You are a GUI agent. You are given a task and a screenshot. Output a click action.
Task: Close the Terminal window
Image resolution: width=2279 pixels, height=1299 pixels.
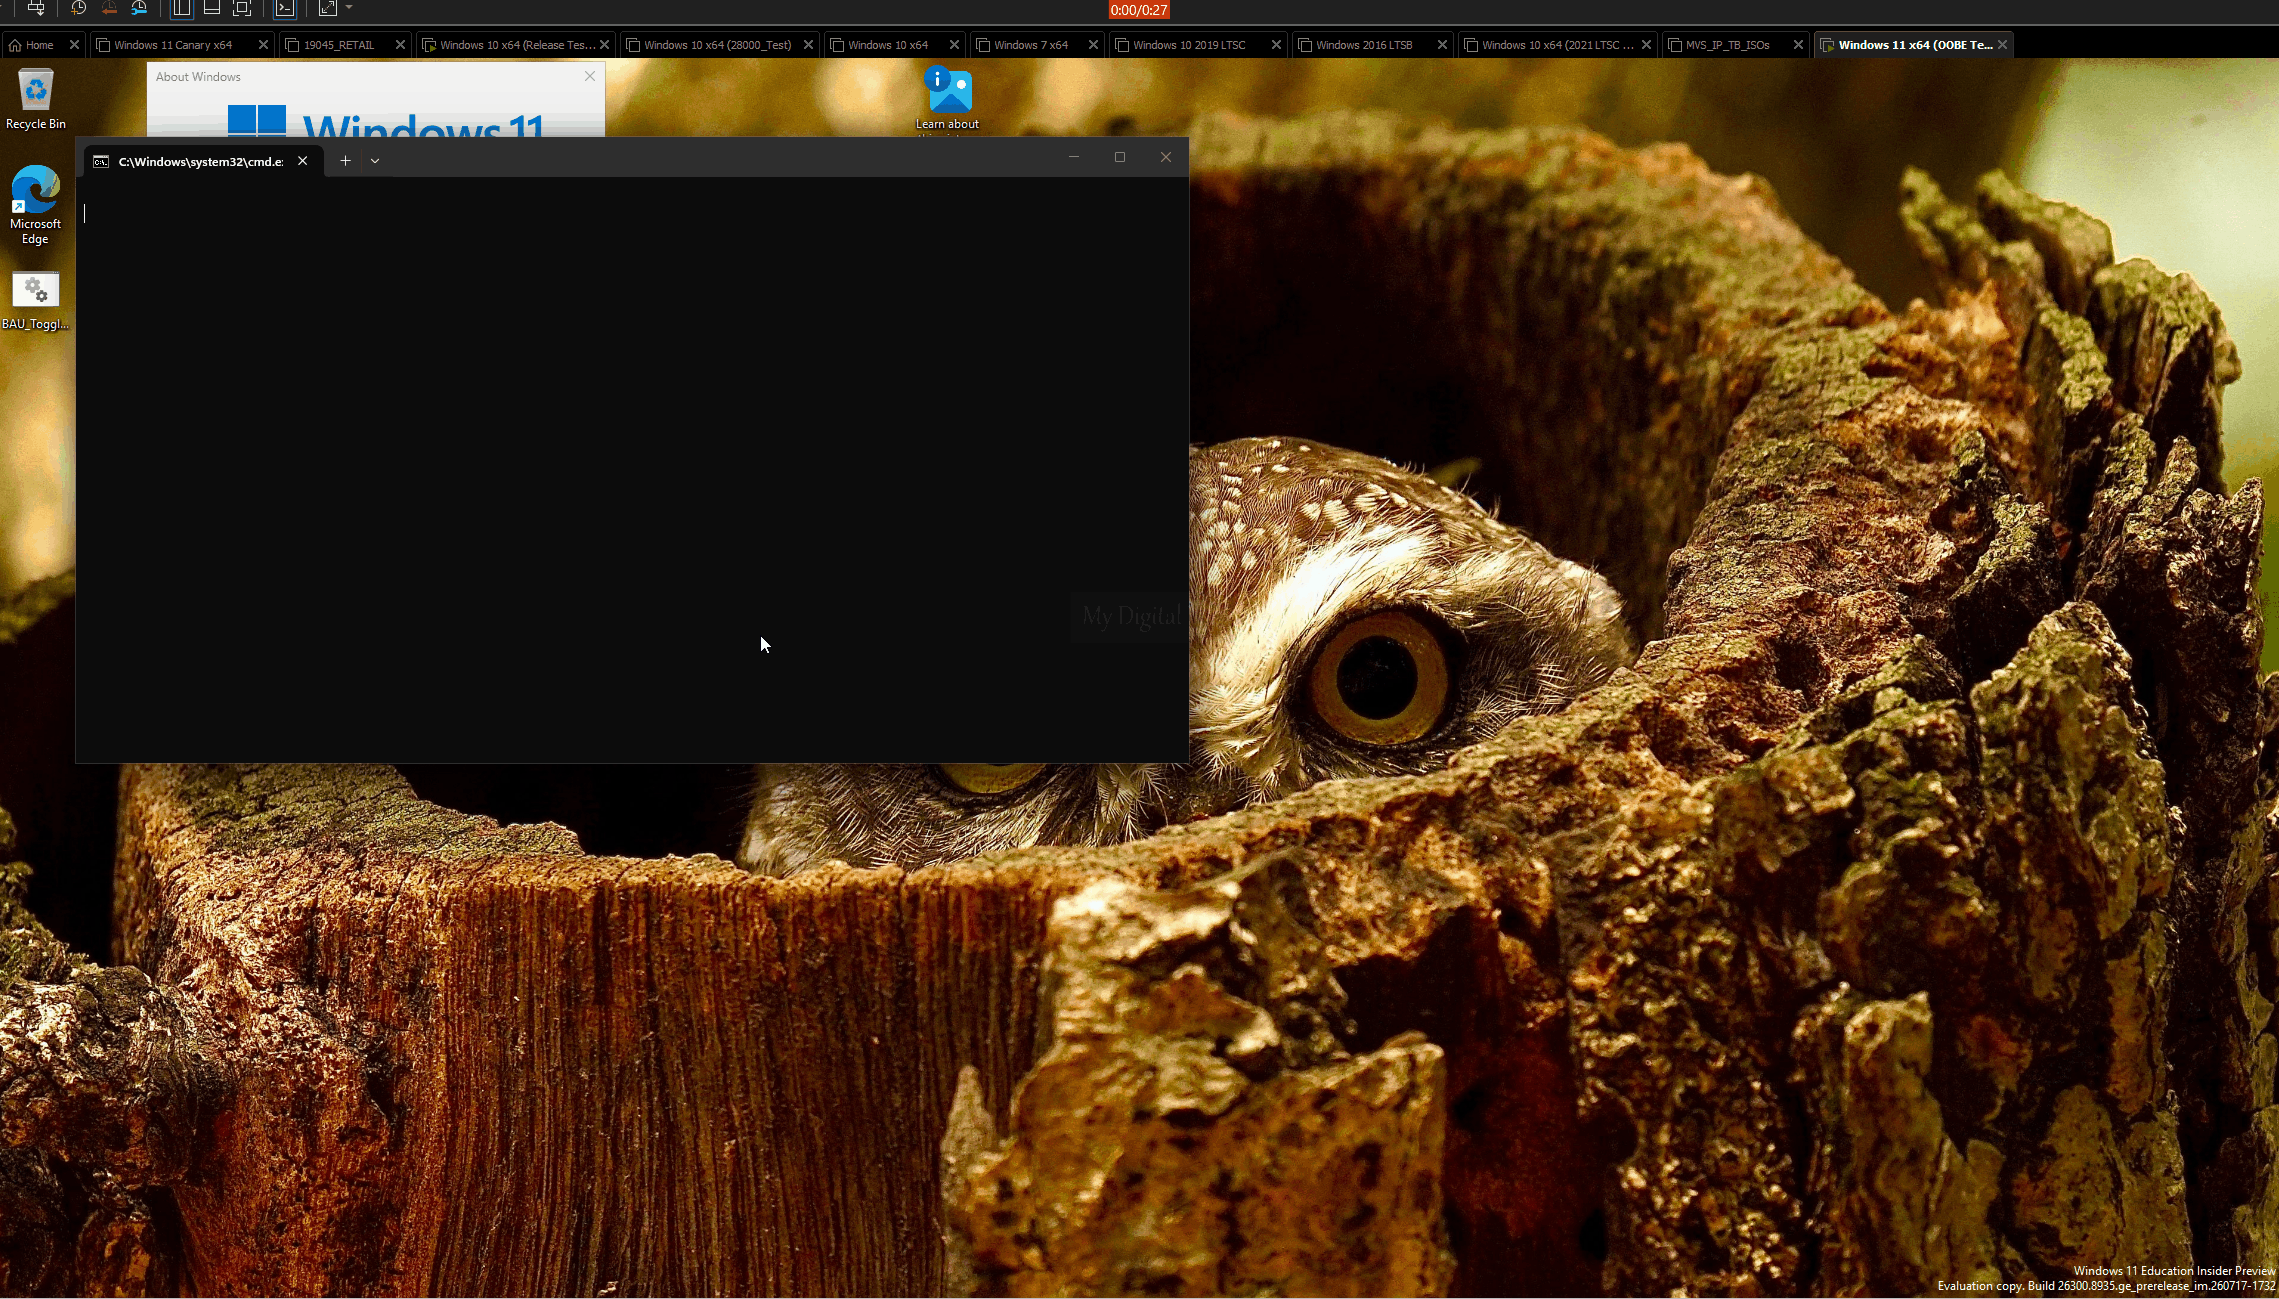[x=1166, y=157]
